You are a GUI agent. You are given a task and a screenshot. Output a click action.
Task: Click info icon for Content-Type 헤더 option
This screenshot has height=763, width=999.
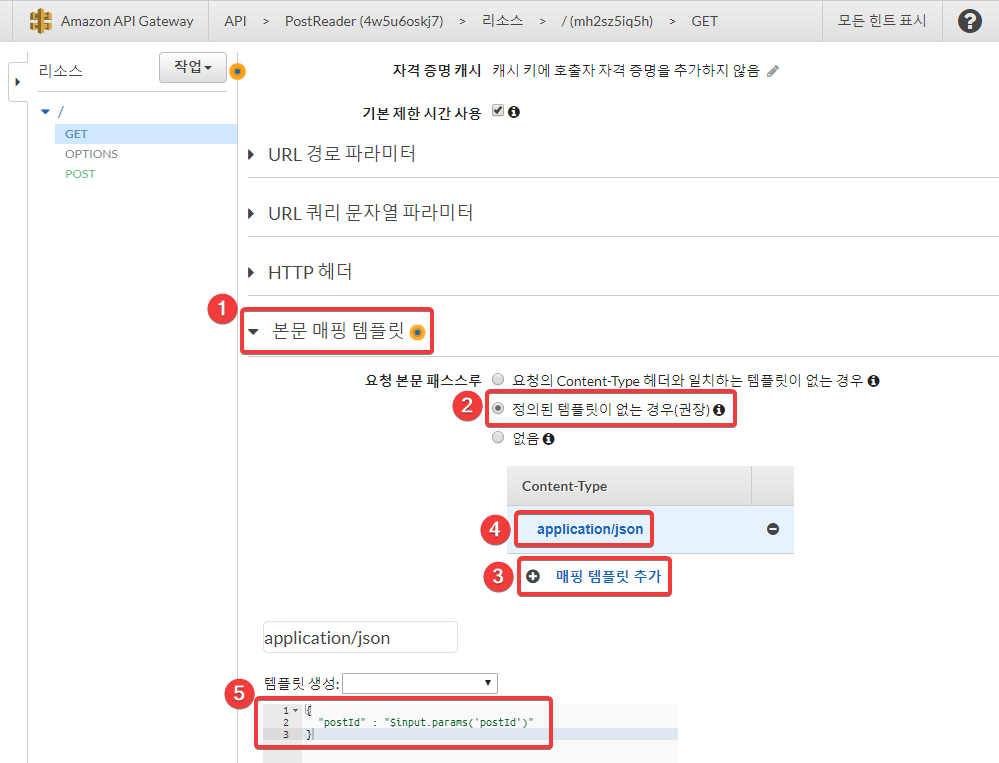click(x=873, y=381)
